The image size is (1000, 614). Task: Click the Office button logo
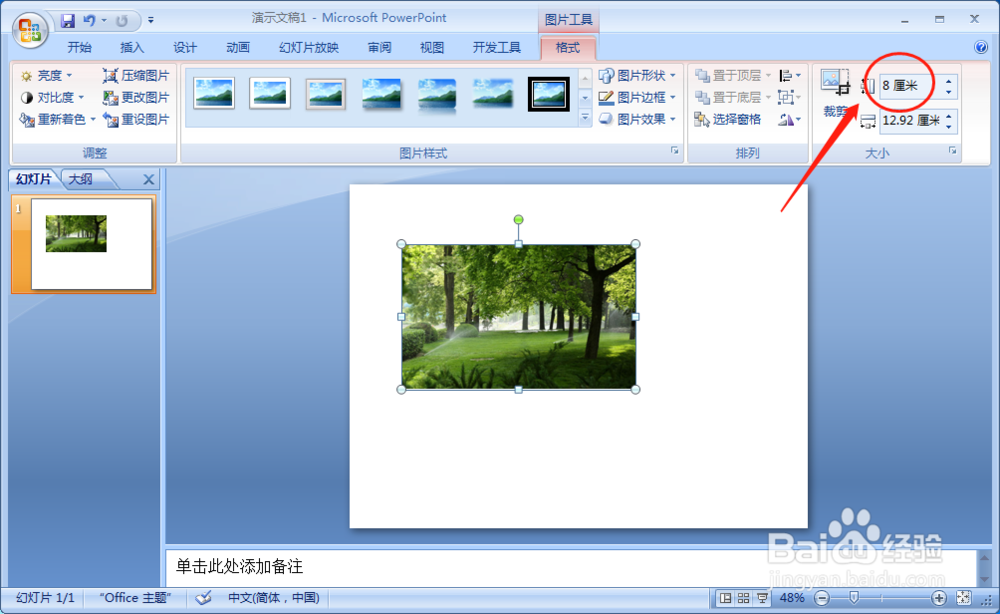point(29,30)
